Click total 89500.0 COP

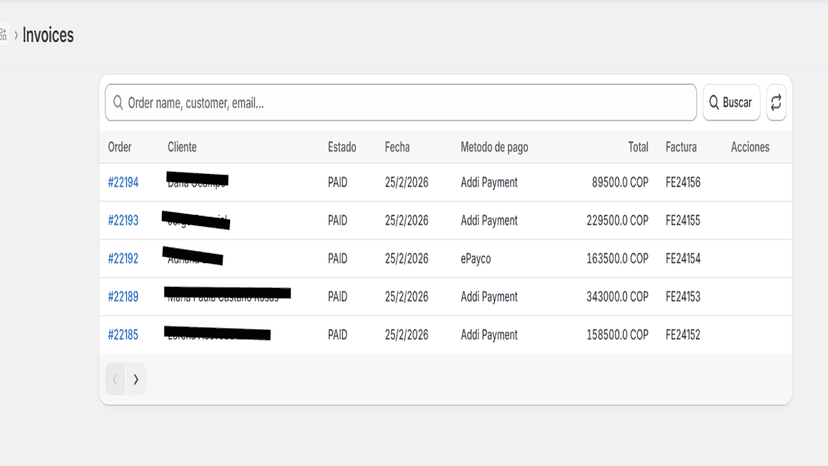[x=620, y=182]
